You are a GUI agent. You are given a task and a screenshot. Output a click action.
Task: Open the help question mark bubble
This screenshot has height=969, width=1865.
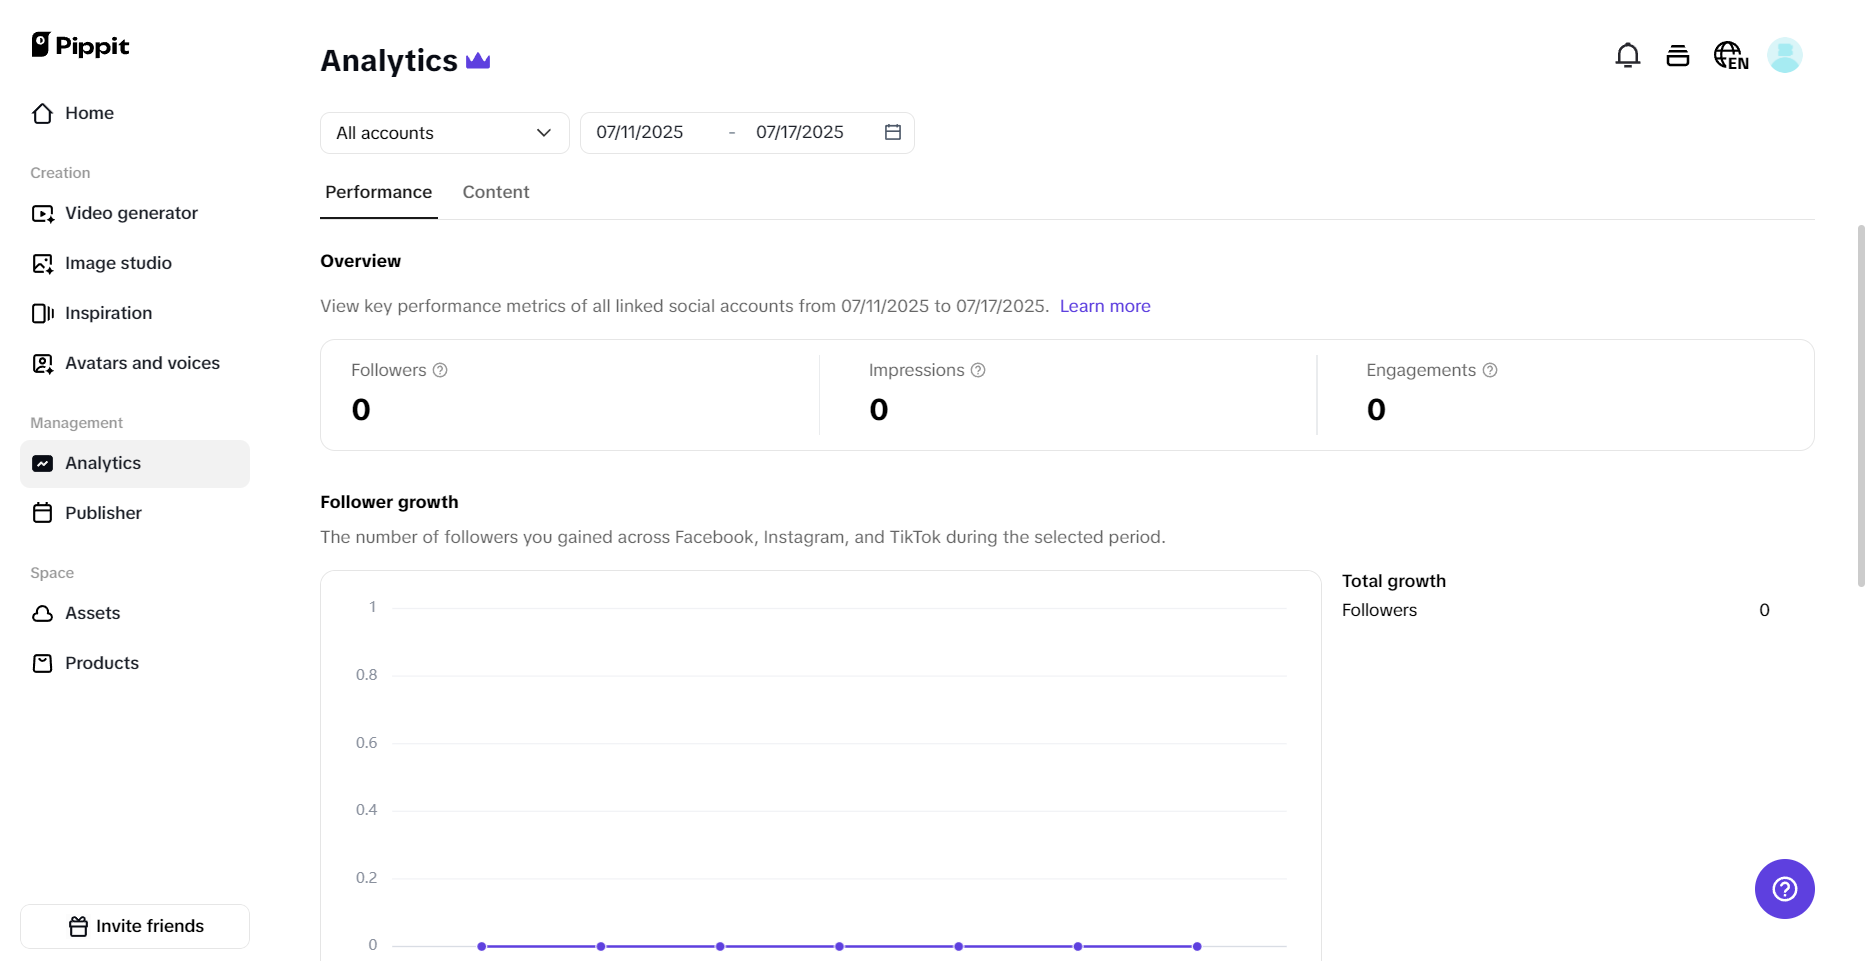click(x=1784, y=888)
